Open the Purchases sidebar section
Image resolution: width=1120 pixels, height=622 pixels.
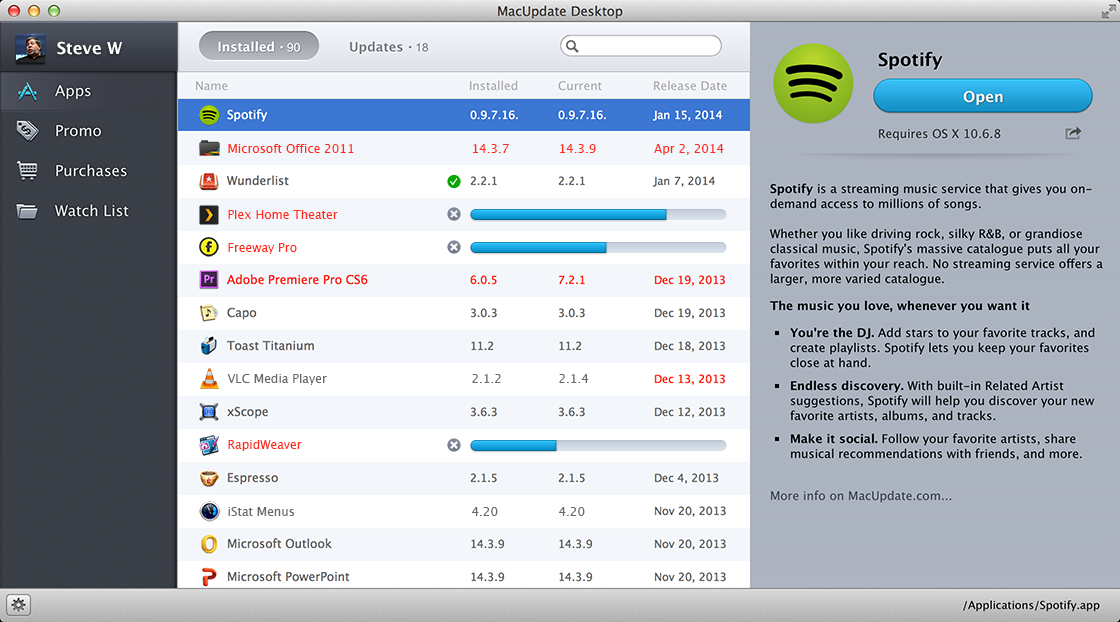89,171
